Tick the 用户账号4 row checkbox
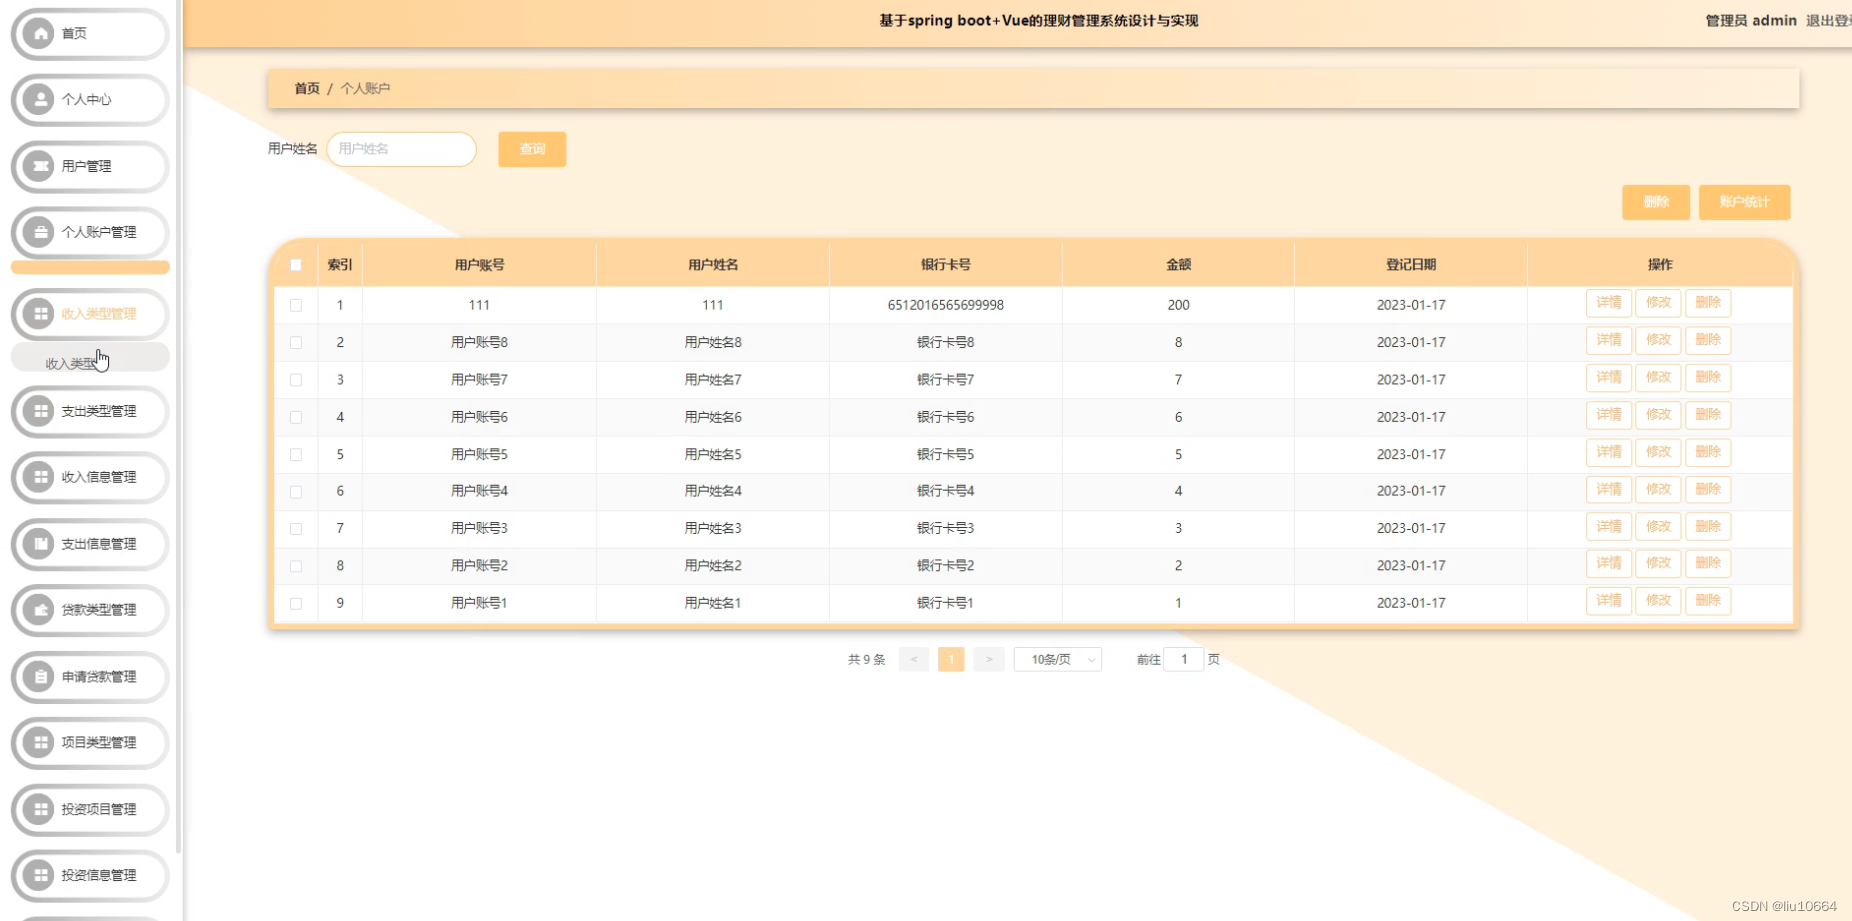 click(296, 491)
